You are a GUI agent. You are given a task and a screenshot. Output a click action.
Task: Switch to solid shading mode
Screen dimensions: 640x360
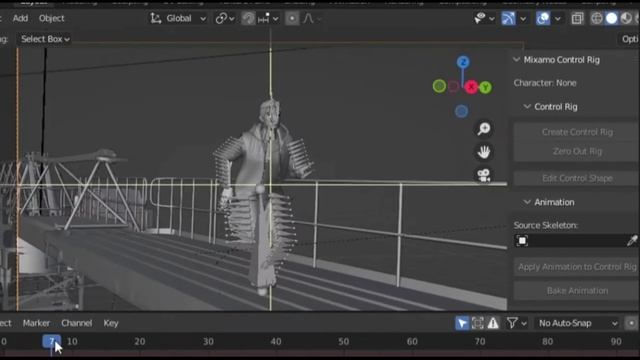pyautogui.click(x=611, y=18)
